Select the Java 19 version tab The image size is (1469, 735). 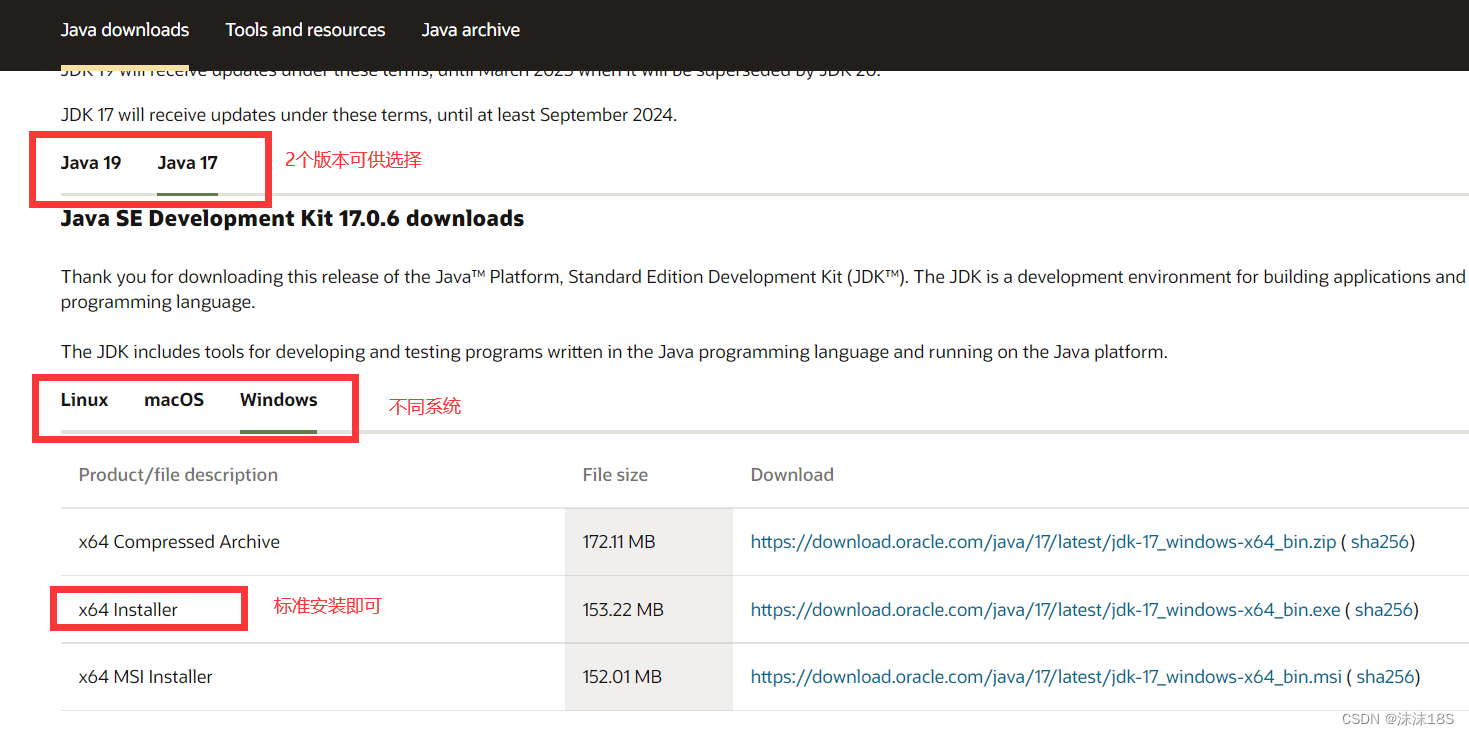click(91, 163)
